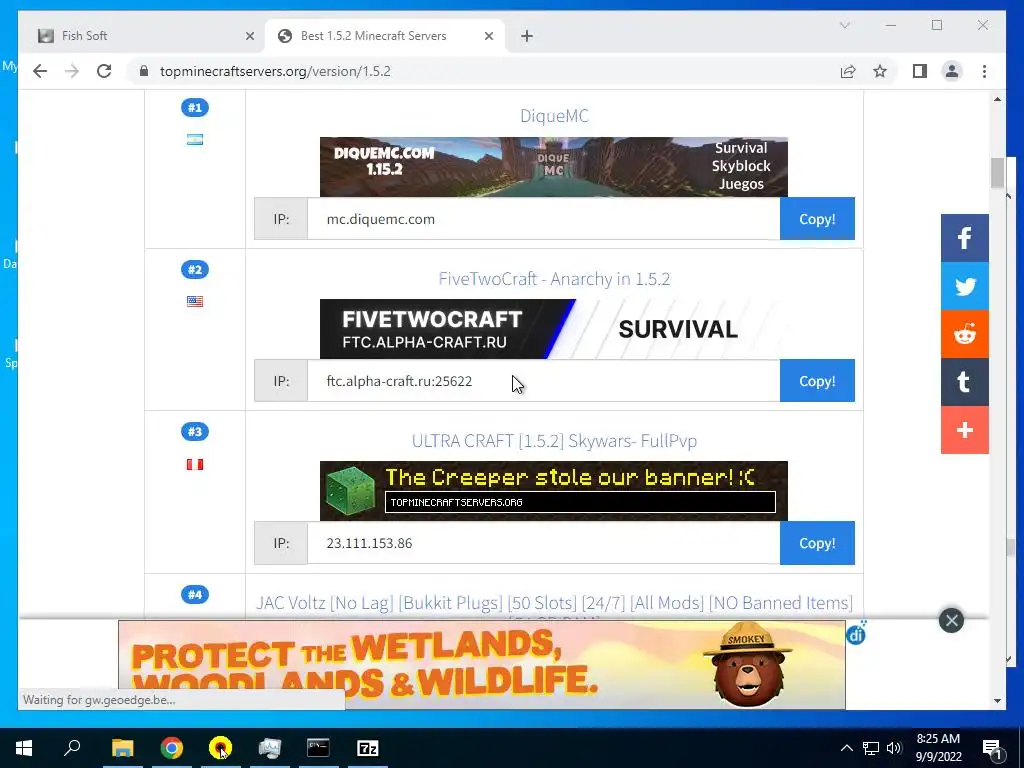Show hidden system tray icons
Image resolution: width=1024 pixels, height=768 pixels.
(846, 748)
